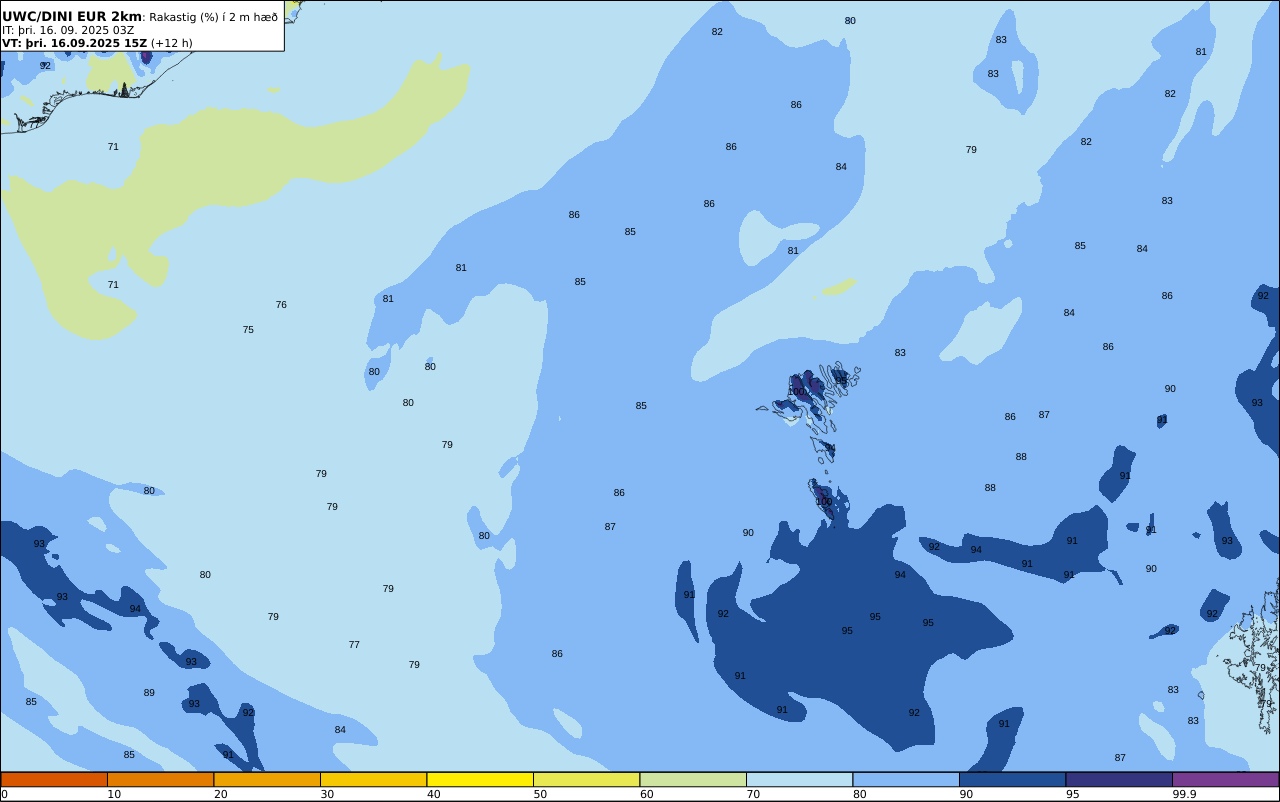Click the legend tick label "40"

433,794
